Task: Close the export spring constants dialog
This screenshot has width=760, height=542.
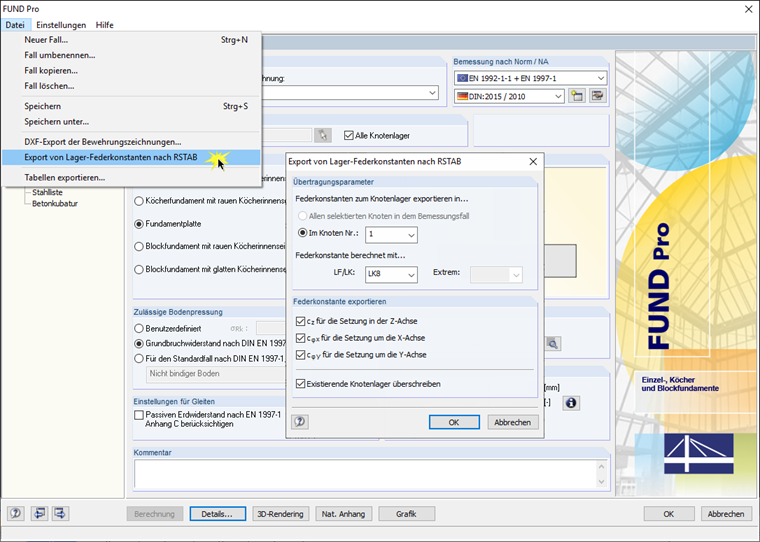Action: click(533, 161)
